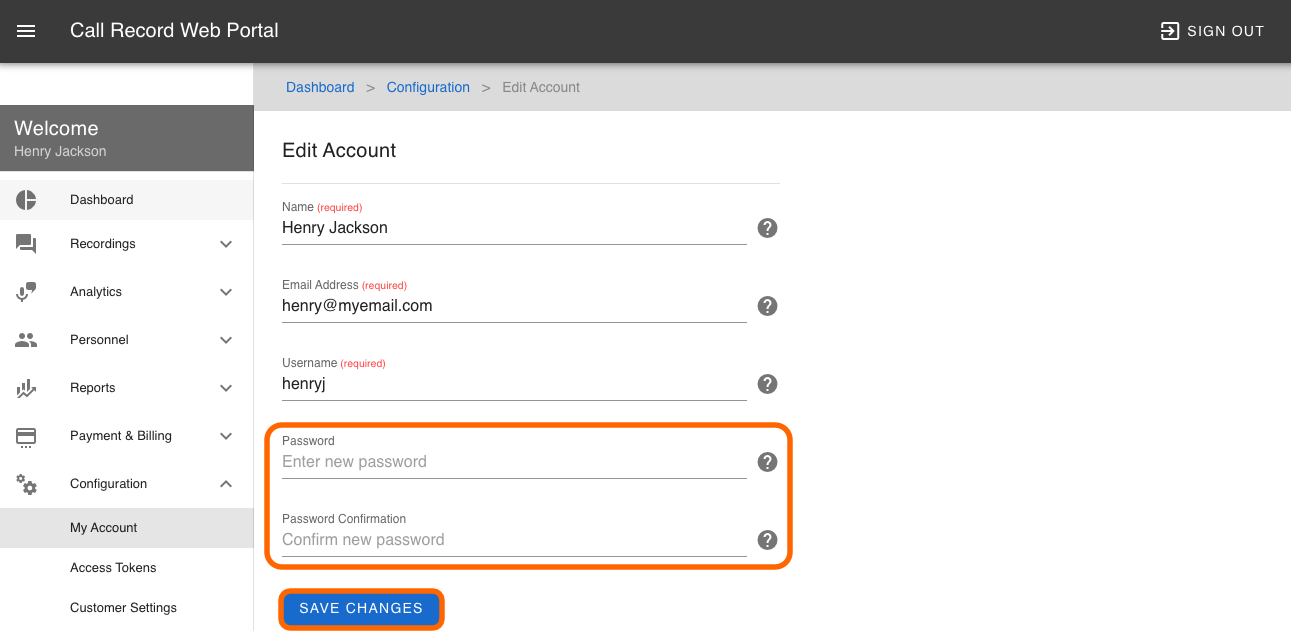
Task: Select My Account under Configuration
Action: point(127,528)
